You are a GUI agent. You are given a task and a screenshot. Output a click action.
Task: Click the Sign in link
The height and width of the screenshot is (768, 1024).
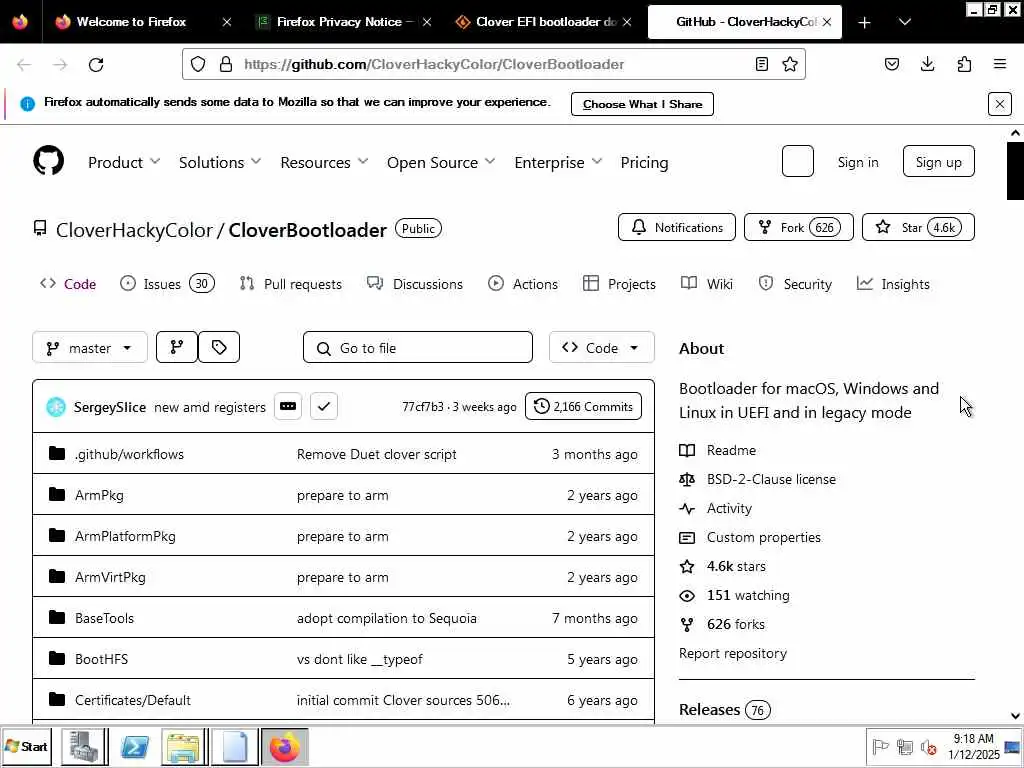857,162
